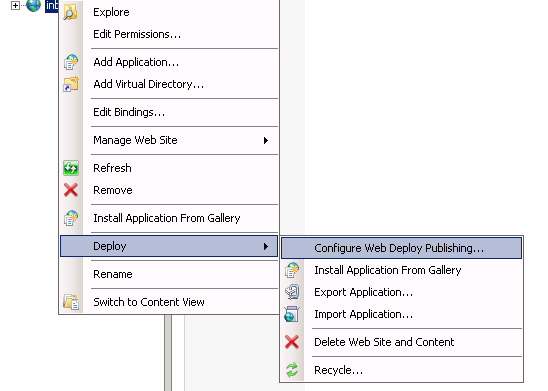Choose Edit Permissions... menu entry
Image resolution: width=548 pixels, height=391 pixels.
tap(169, 34)
